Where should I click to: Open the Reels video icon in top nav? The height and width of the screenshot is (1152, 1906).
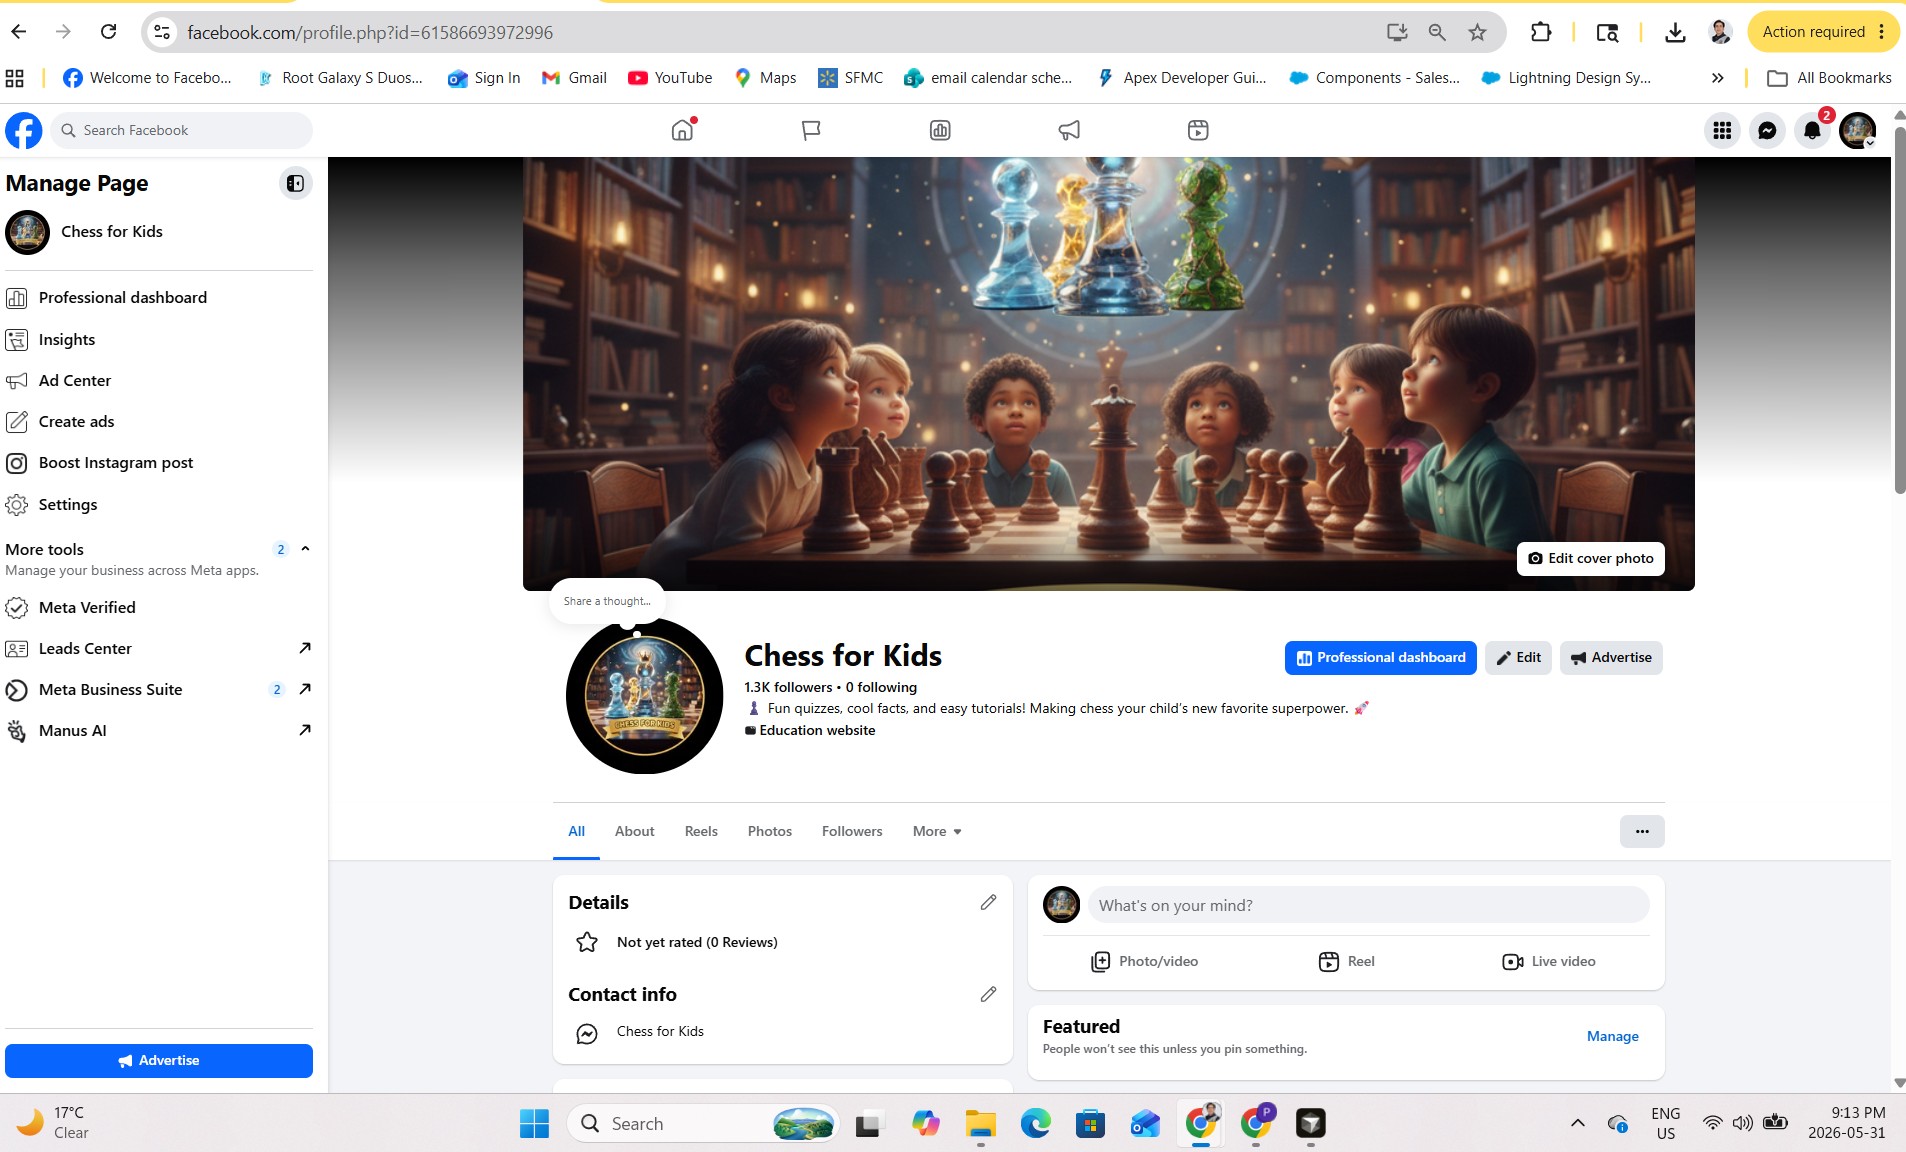click(1198, 130)
